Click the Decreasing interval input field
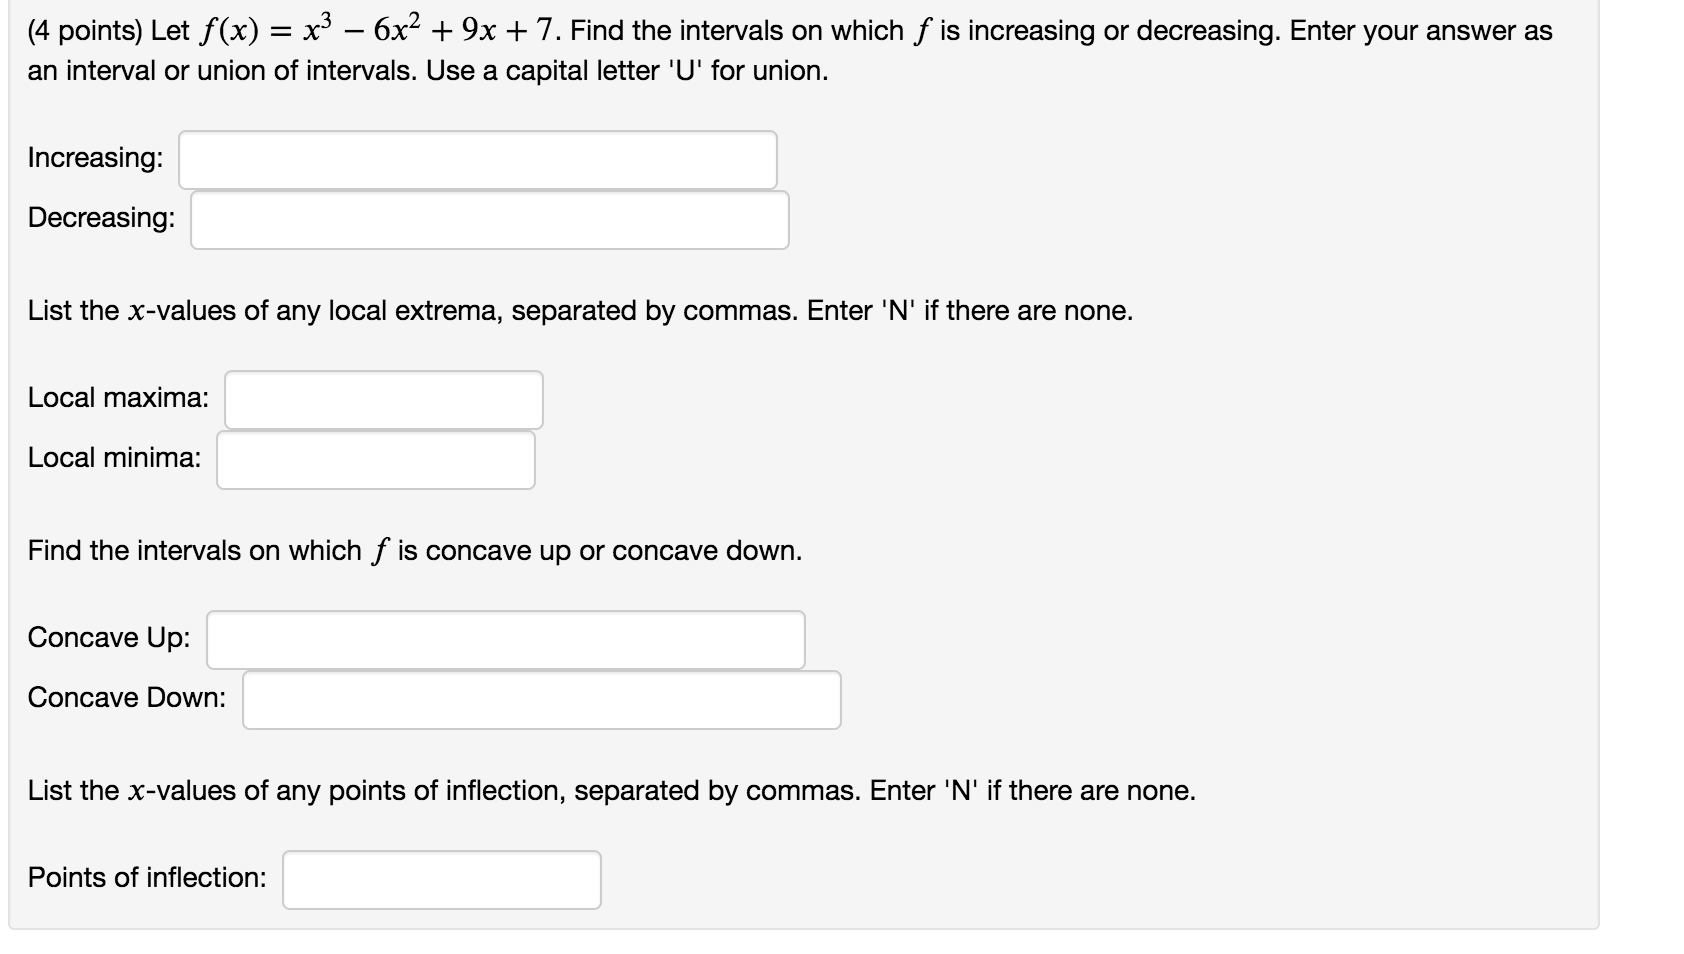 [x=488, y=219]
